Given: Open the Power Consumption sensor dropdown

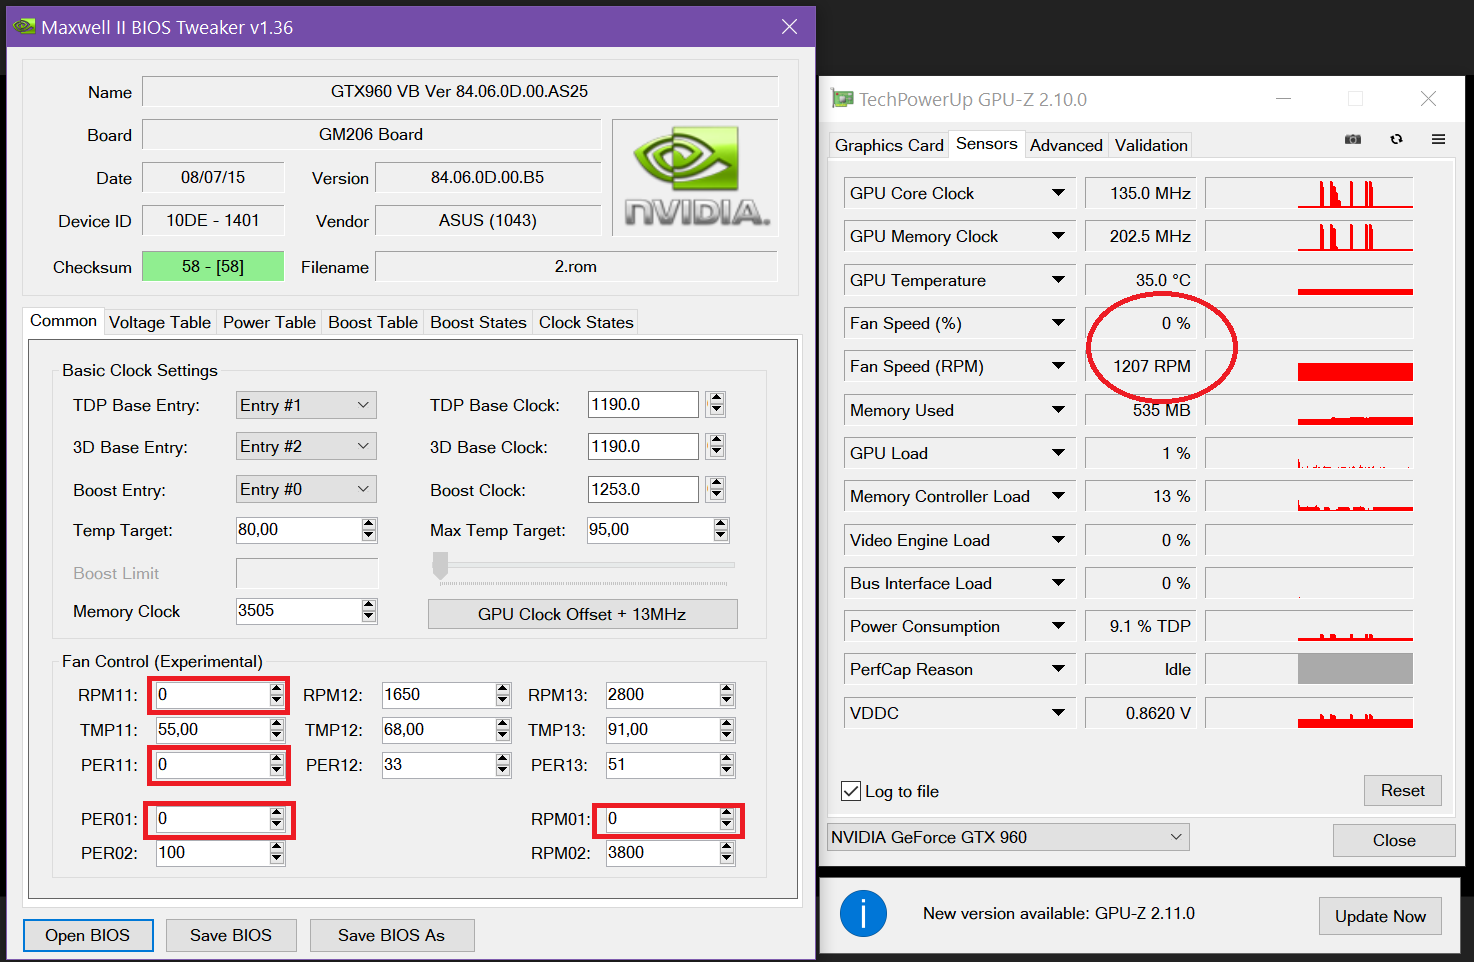Looking at the screenshot, I should point(1058,626).
